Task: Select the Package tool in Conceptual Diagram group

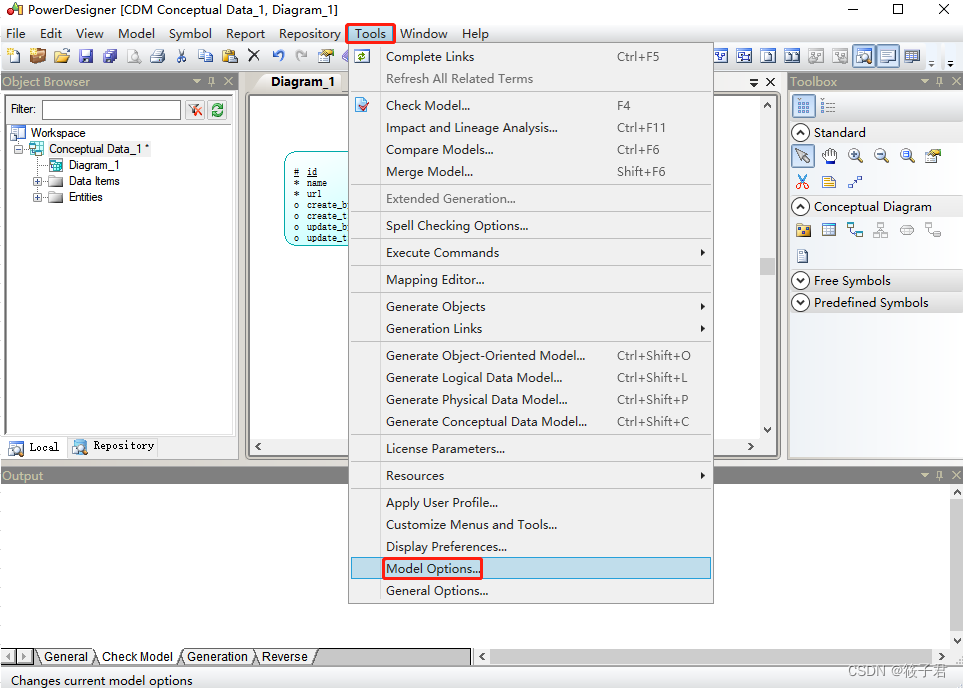Action: tap(803, 230)
